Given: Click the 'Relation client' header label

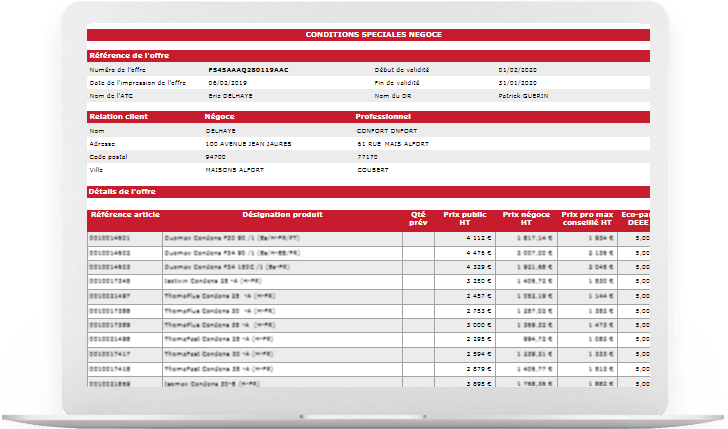Looking at the screenshot, I should click(121, 116).
